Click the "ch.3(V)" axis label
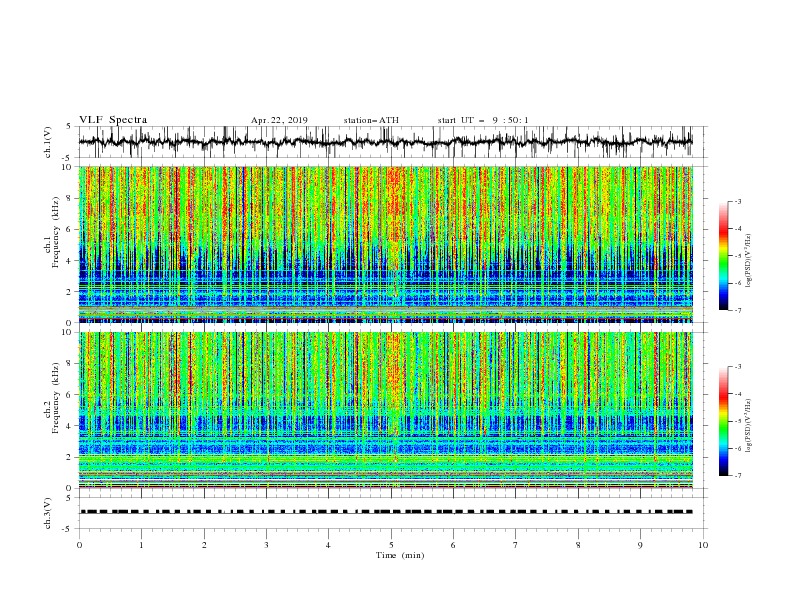792x612 pixels. click(x=48, y=513)
